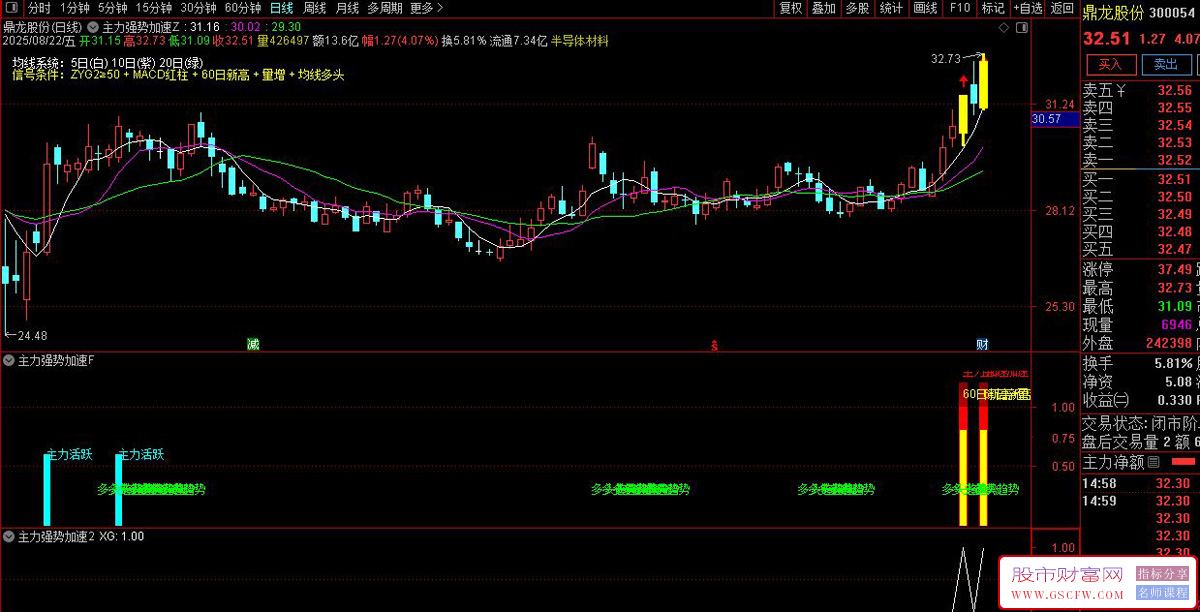Viewport: 1200px width, 612px height.
Task: Click the 信号条件 indicator description line
Action: (178, 75)
